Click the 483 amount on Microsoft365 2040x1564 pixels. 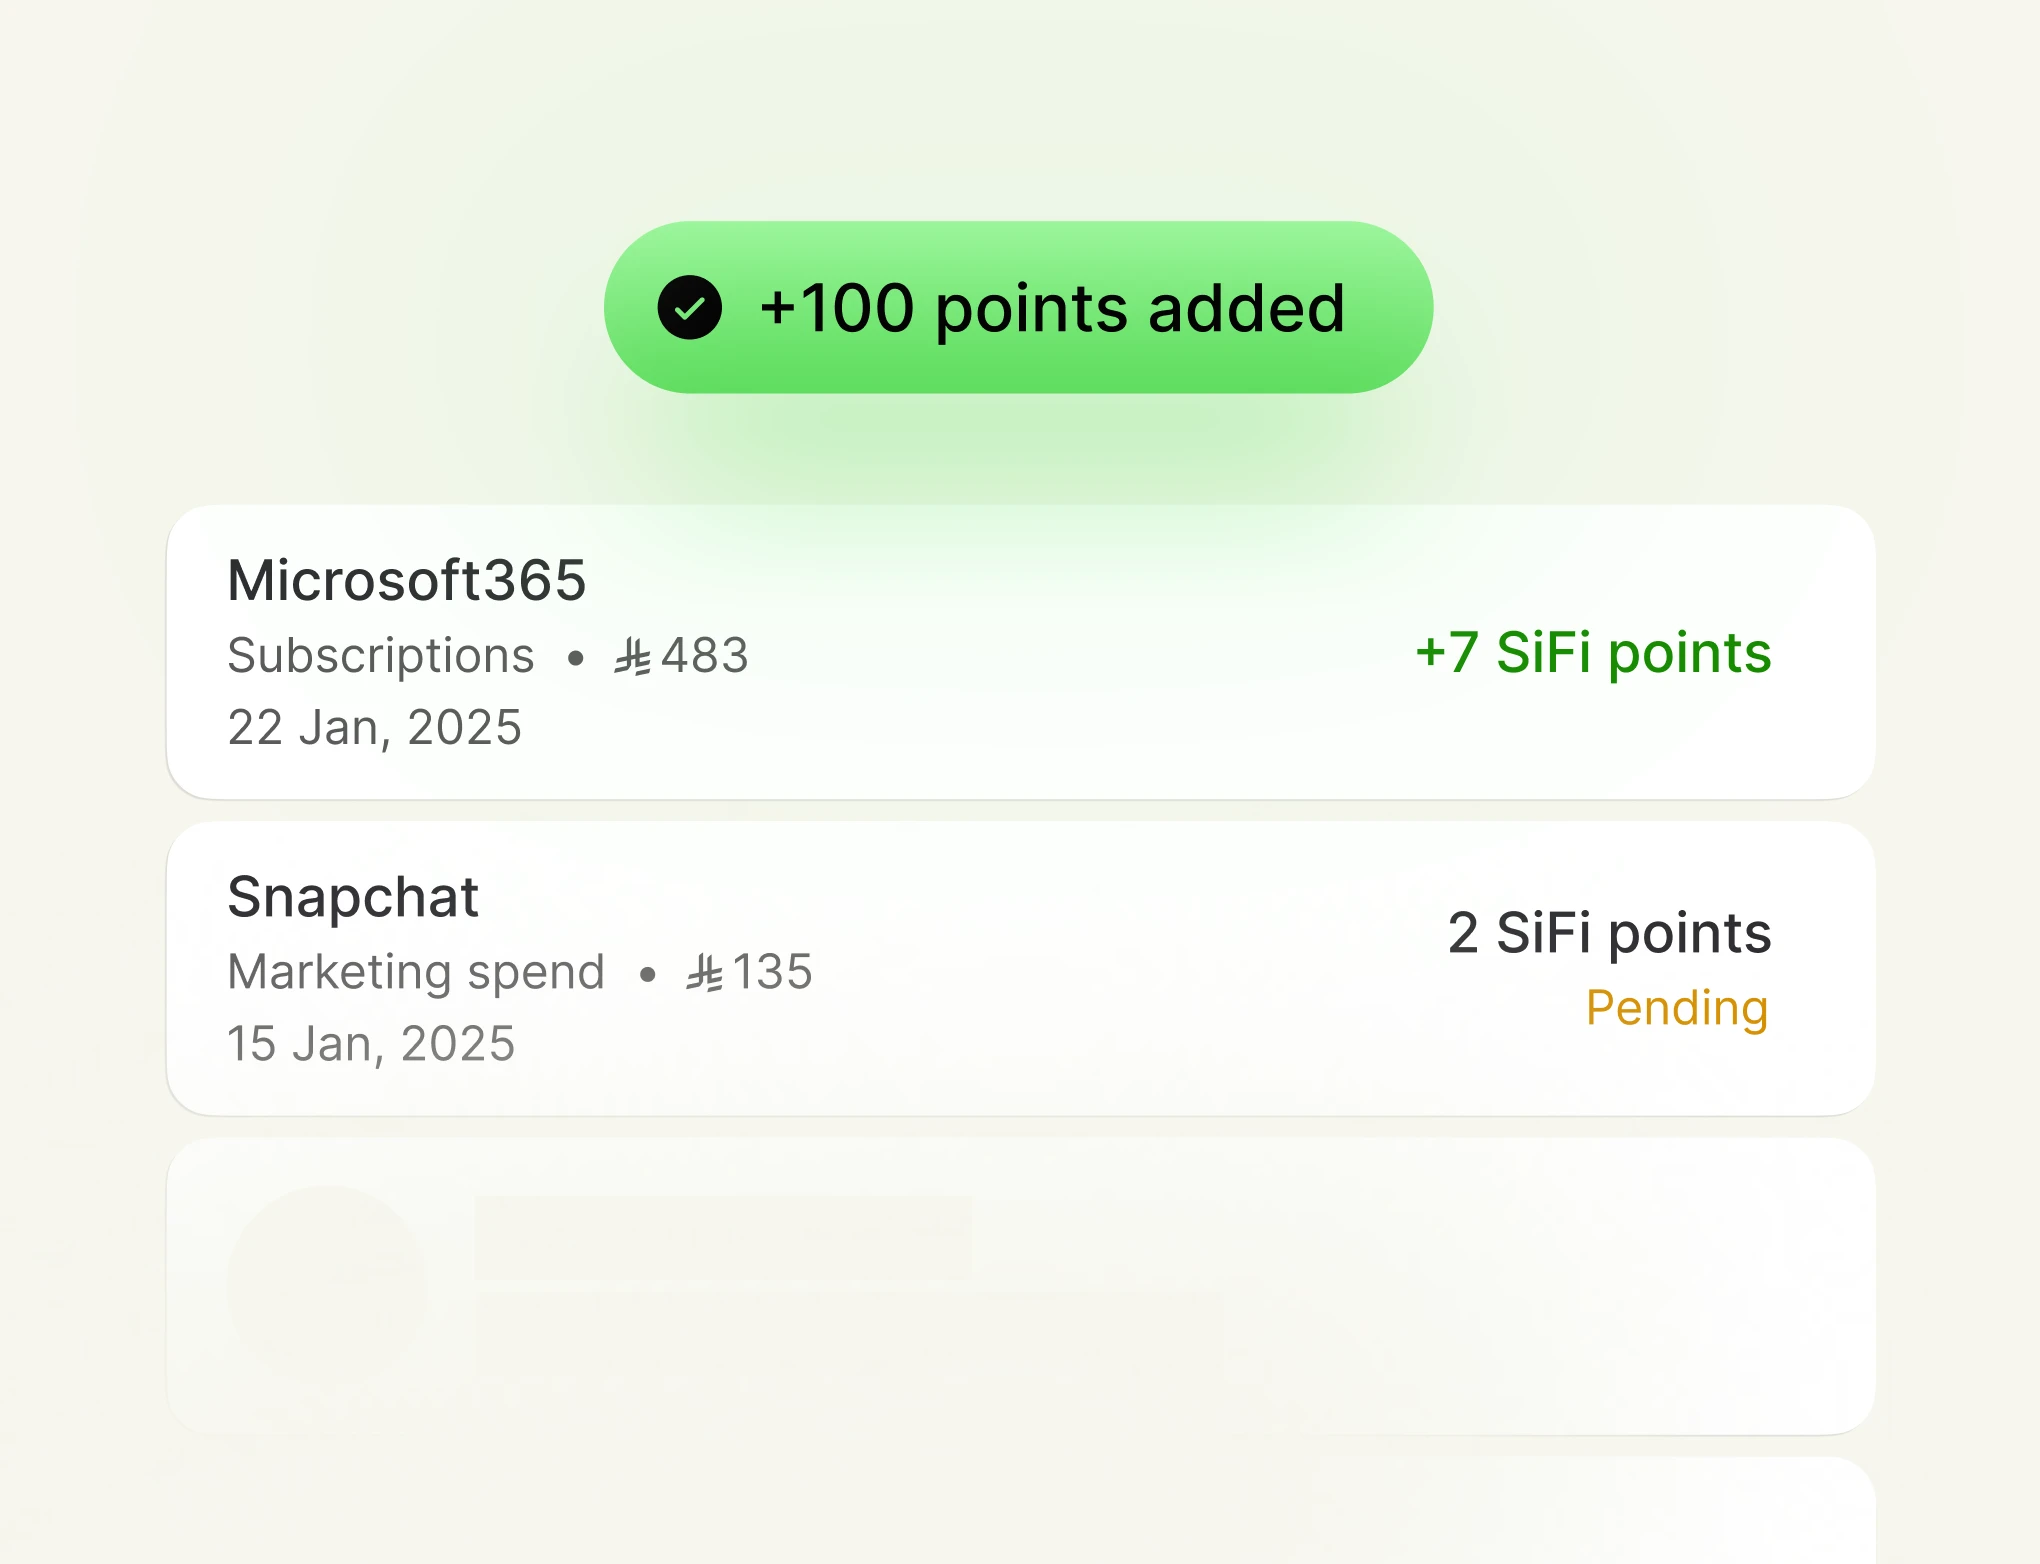point(705,656)
